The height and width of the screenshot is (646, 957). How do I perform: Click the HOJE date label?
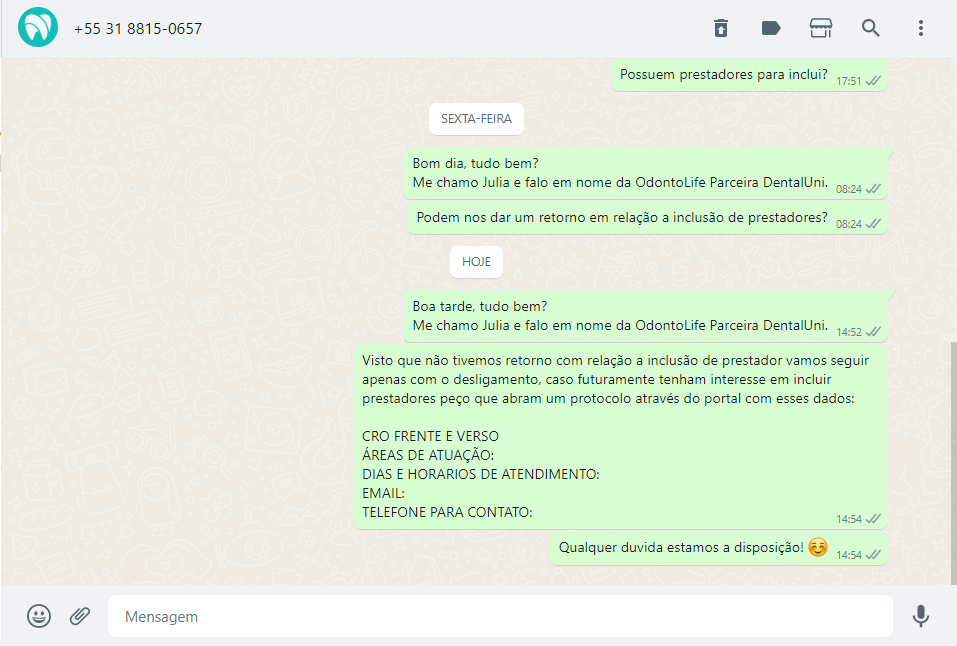point(476,262)
